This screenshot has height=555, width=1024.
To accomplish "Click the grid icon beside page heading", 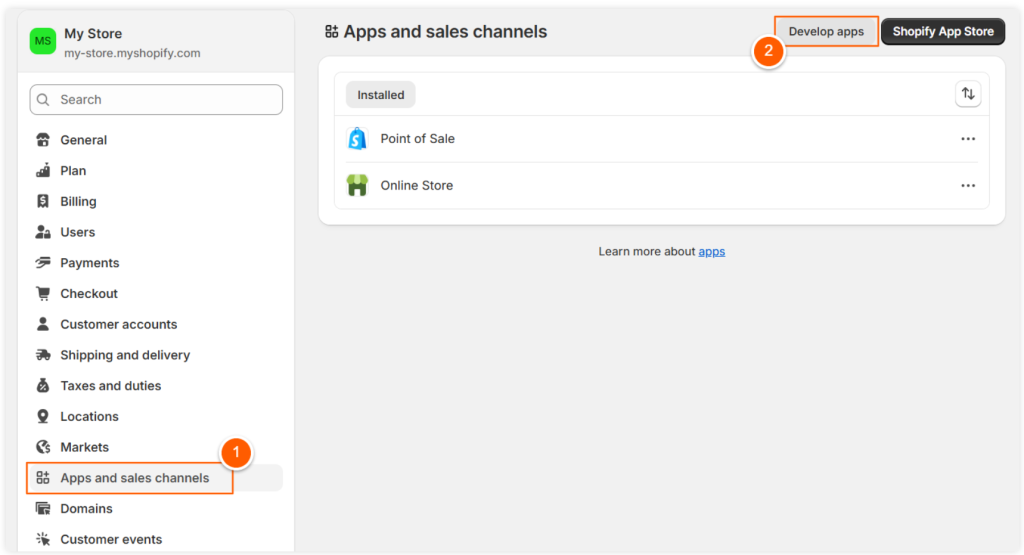I will pos(332,31).
